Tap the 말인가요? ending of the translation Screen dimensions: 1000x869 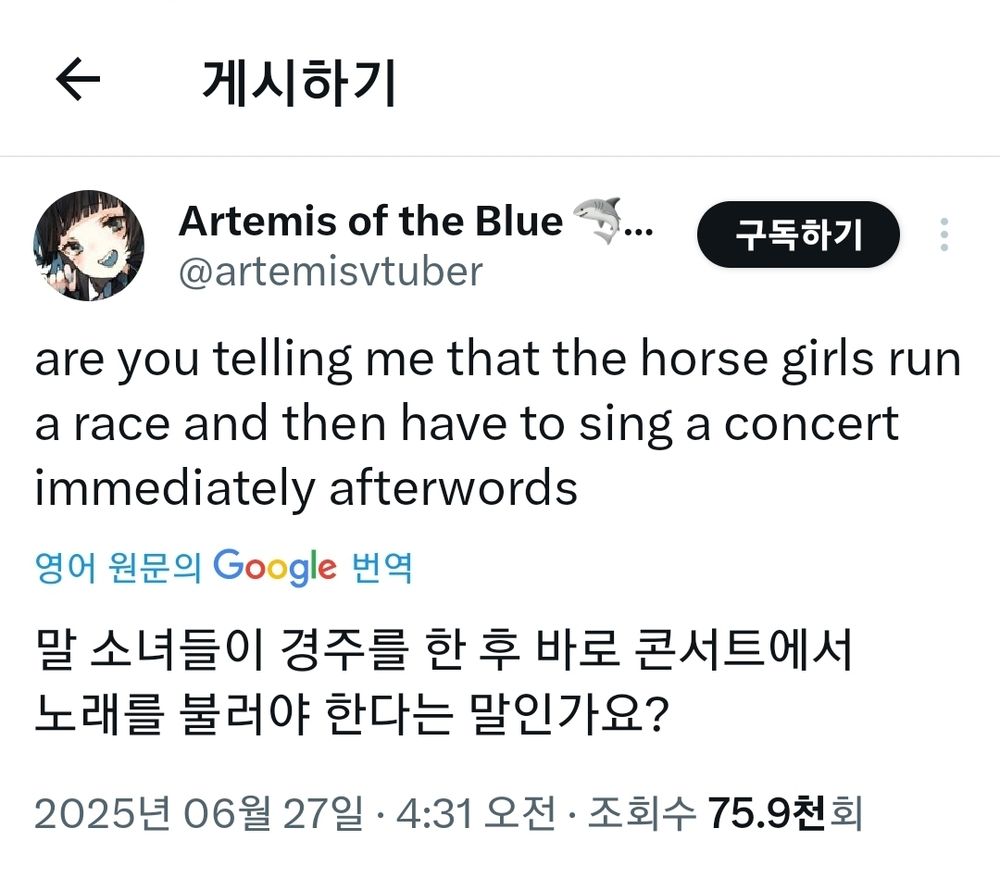click(x=568, y=713)
